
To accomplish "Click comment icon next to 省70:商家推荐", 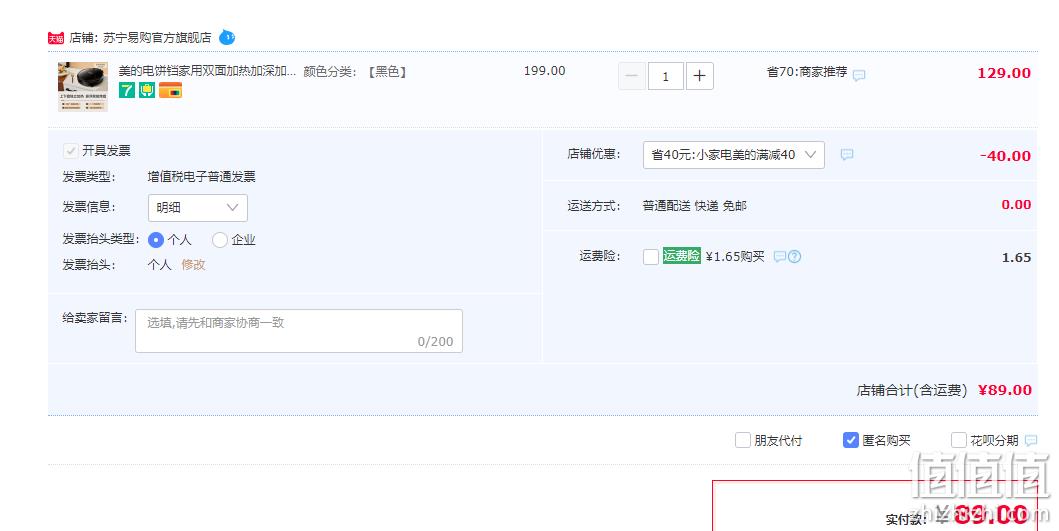I will click(859, 75).
